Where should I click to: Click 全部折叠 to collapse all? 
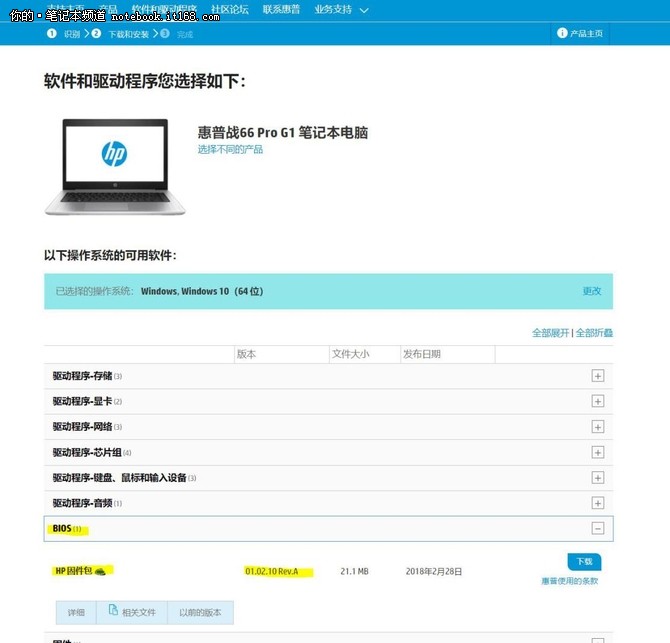click(x=594, y=333)
